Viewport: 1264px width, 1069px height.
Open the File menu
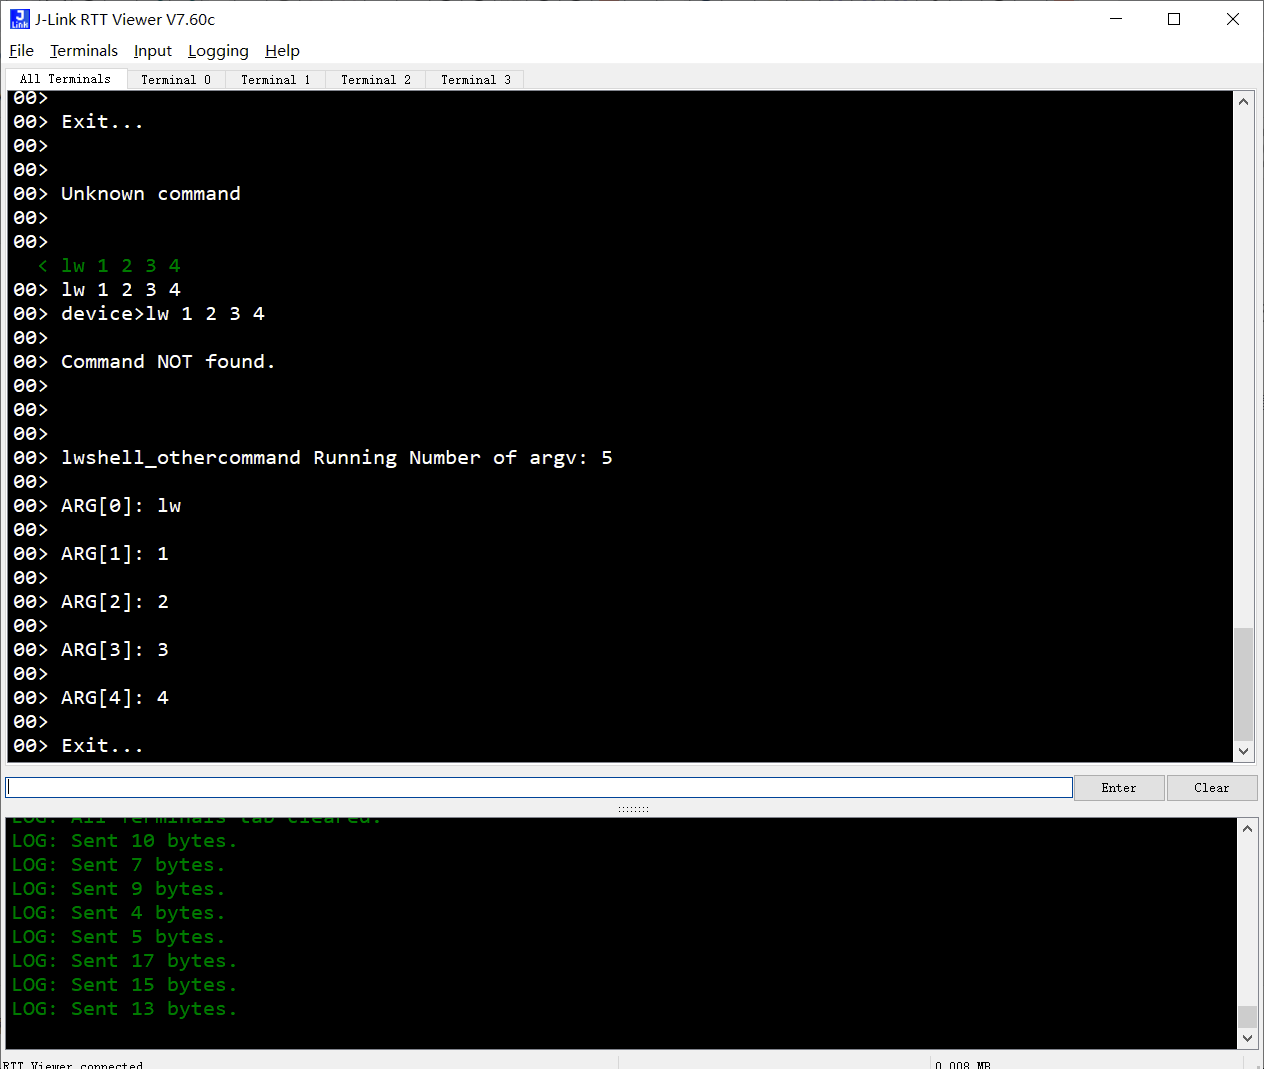(21, 51)
